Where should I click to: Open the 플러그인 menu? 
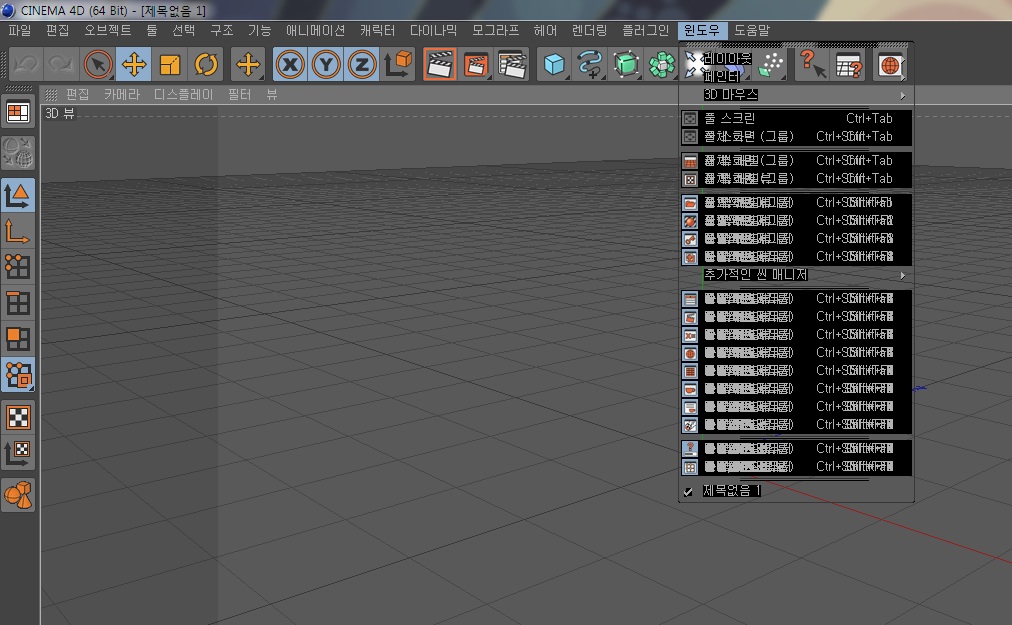click(645, 30)
